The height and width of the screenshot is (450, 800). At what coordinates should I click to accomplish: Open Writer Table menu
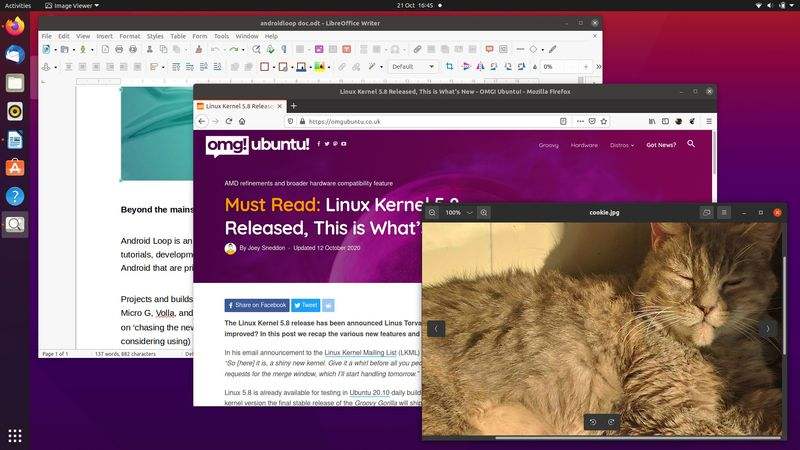[178, 36]
